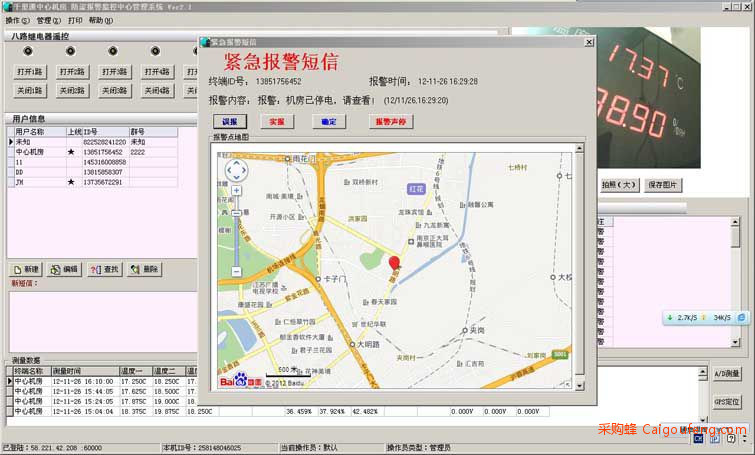Viewport: 755px width, 455px height.
Task: Click the 删除 (Delete) user button
Action: 144,270
